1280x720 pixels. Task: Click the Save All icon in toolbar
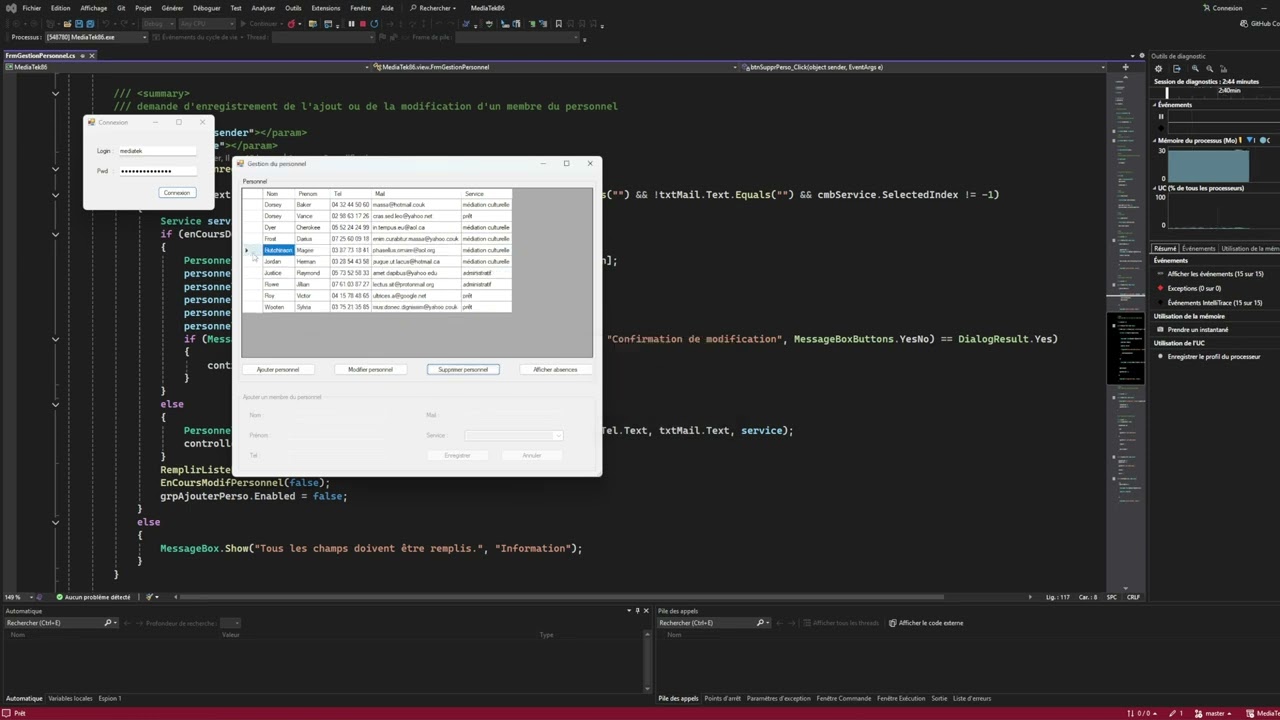point(90,24)
